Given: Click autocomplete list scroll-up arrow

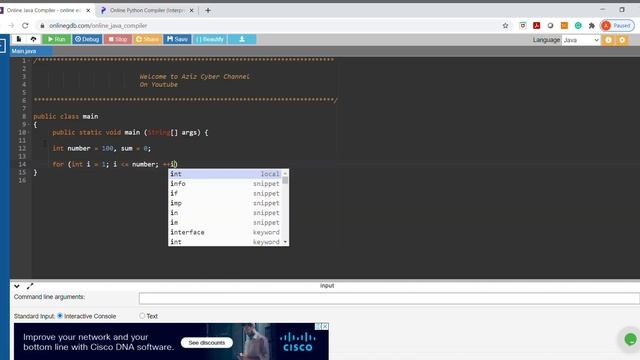Looking at the screenshot, I should [285, 173].
